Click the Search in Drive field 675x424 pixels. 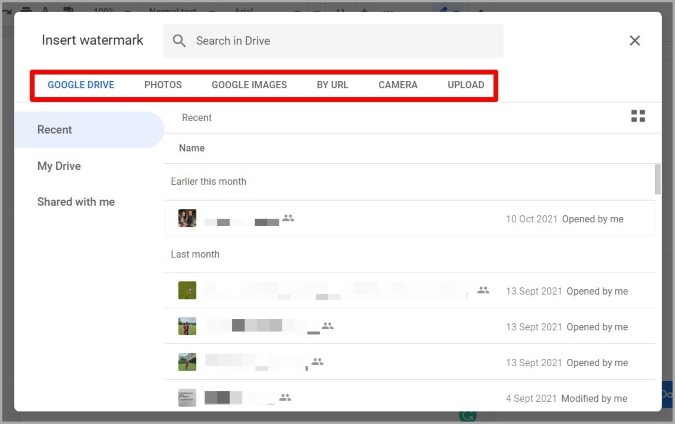click(333, 41)
